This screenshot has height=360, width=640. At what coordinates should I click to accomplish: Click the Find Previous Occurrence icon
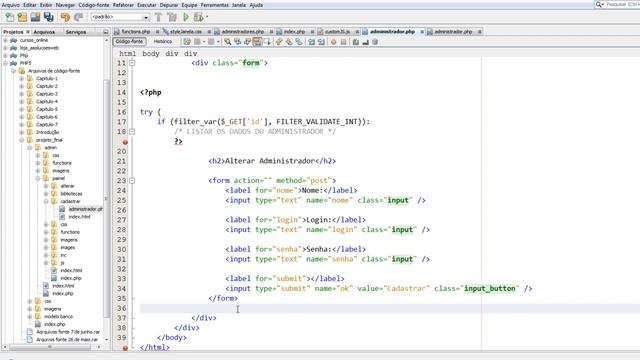coord(237,42)
